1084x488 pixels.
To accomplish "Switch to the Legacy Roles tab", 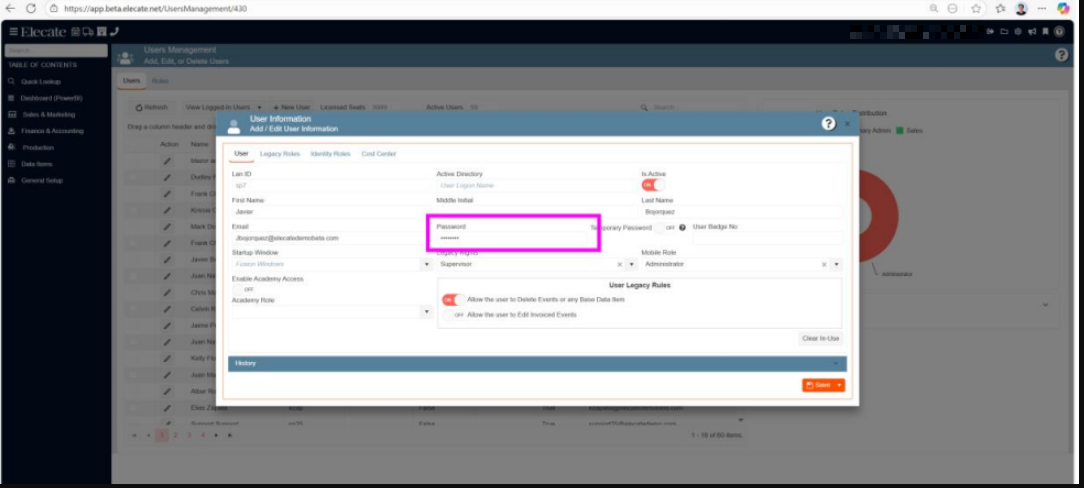I will click(279, 154).
